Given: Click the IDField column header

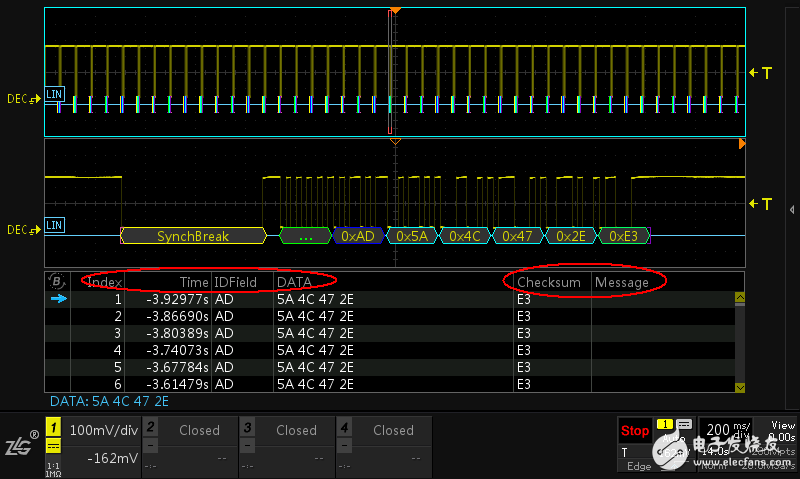Looking at the screenshot, I should click(x=237, y=282).
